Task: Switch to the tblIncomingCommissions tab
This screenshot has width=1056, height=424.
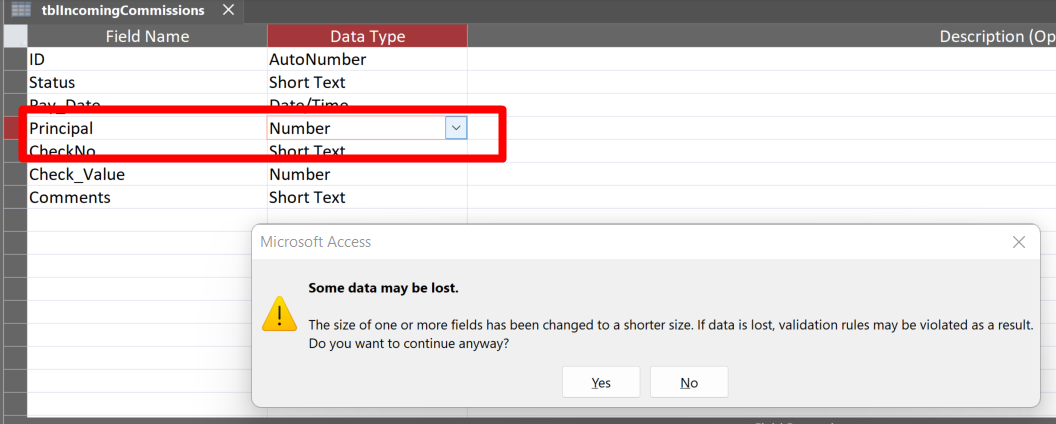Action: click(124, 10)
